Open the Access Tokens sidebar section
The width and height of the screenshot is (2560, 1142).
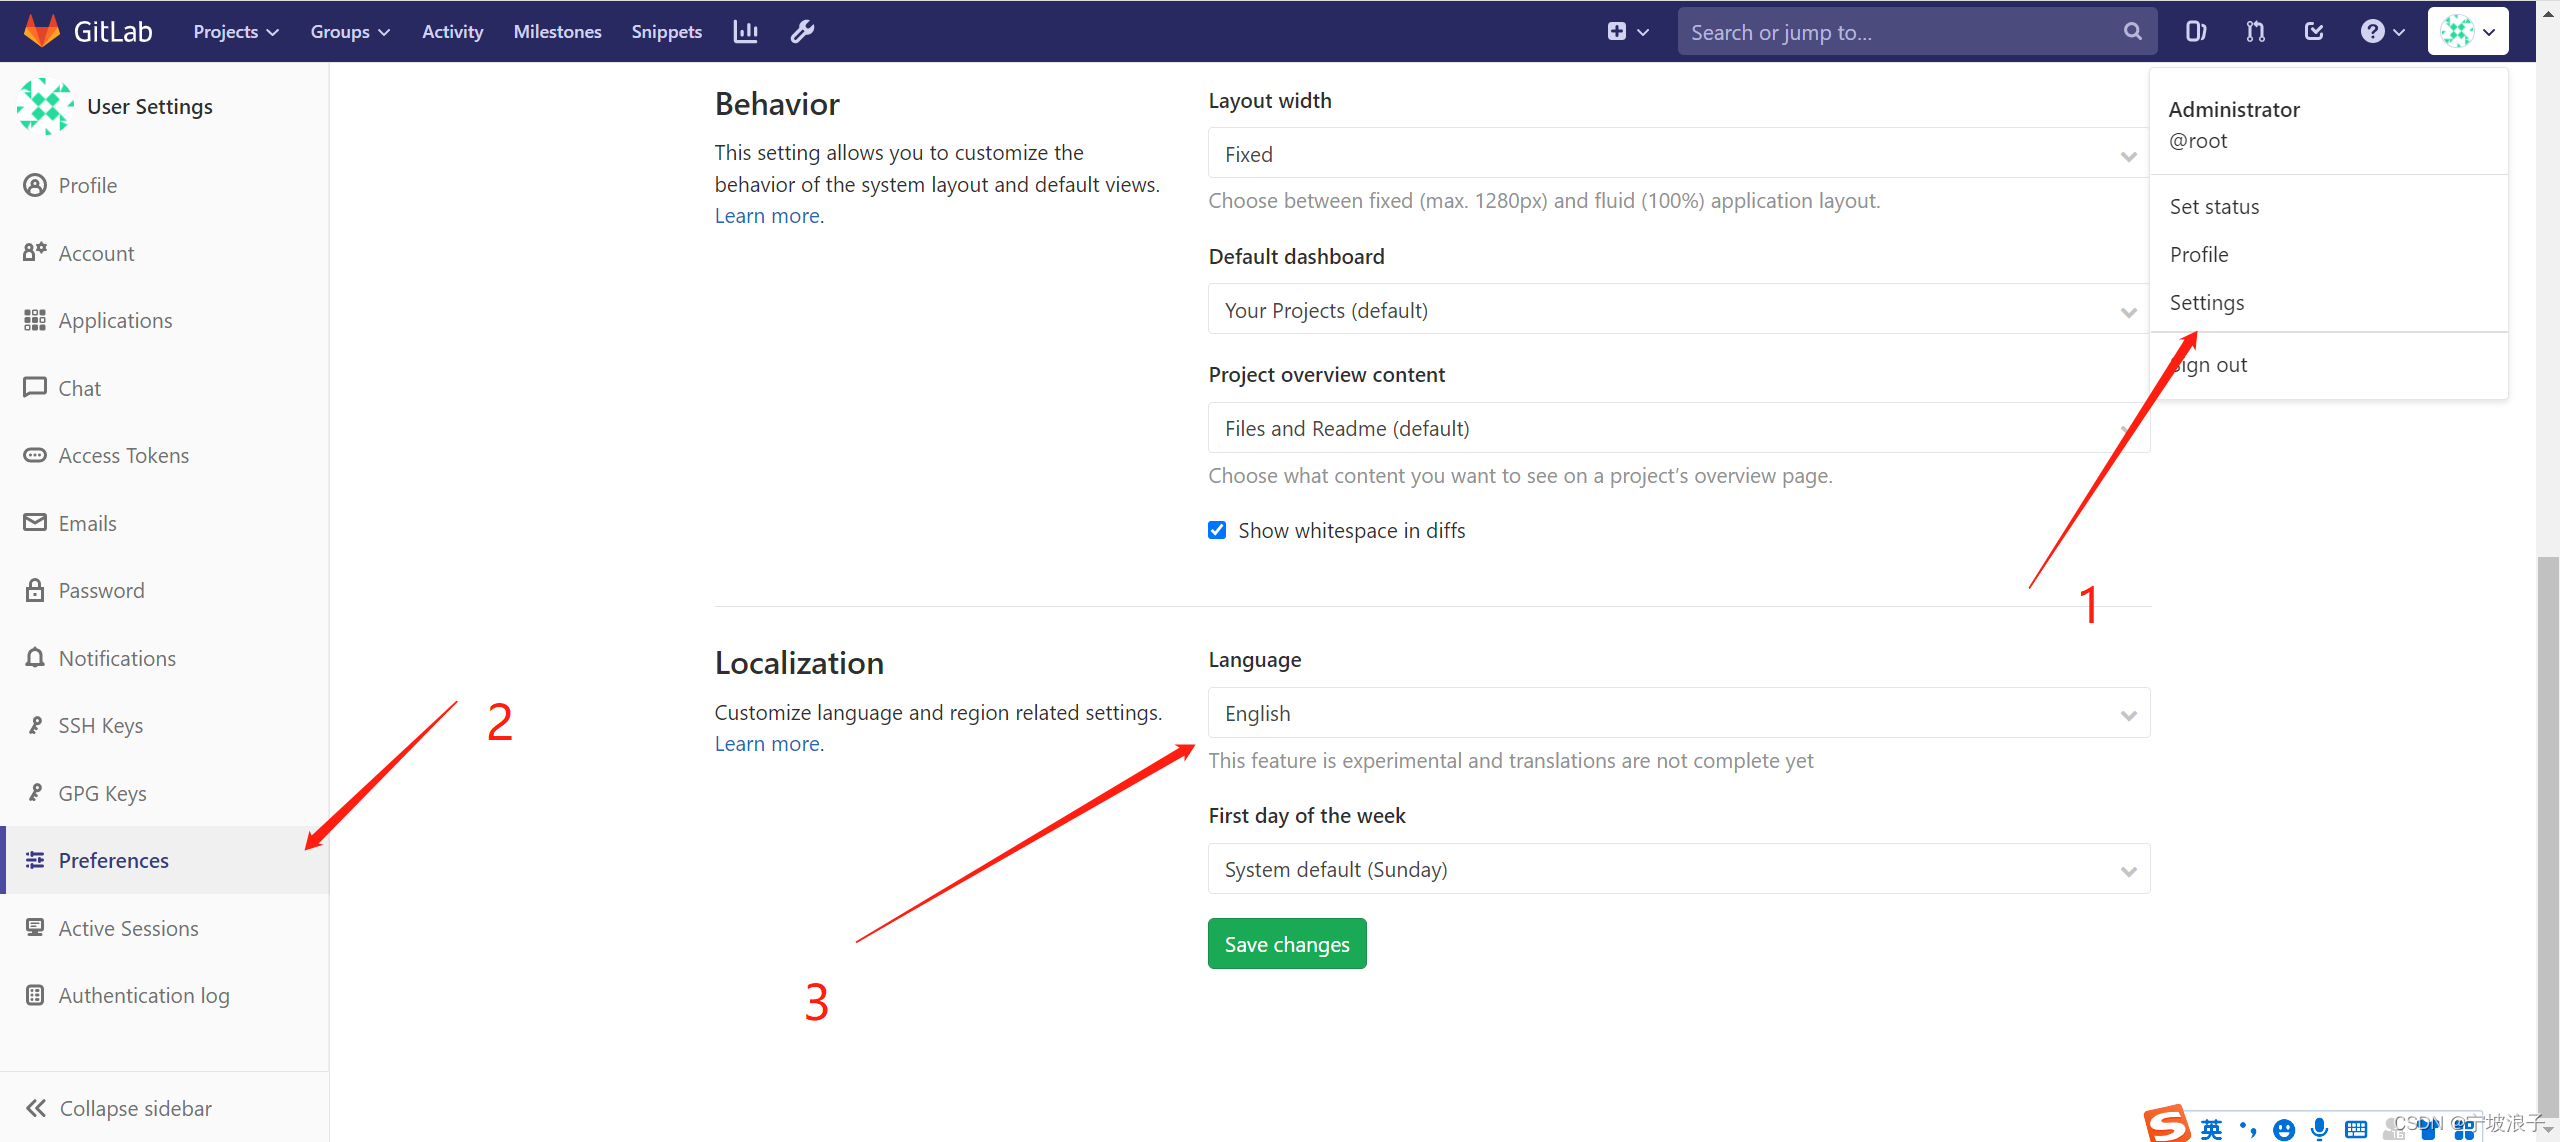(123, 455)
